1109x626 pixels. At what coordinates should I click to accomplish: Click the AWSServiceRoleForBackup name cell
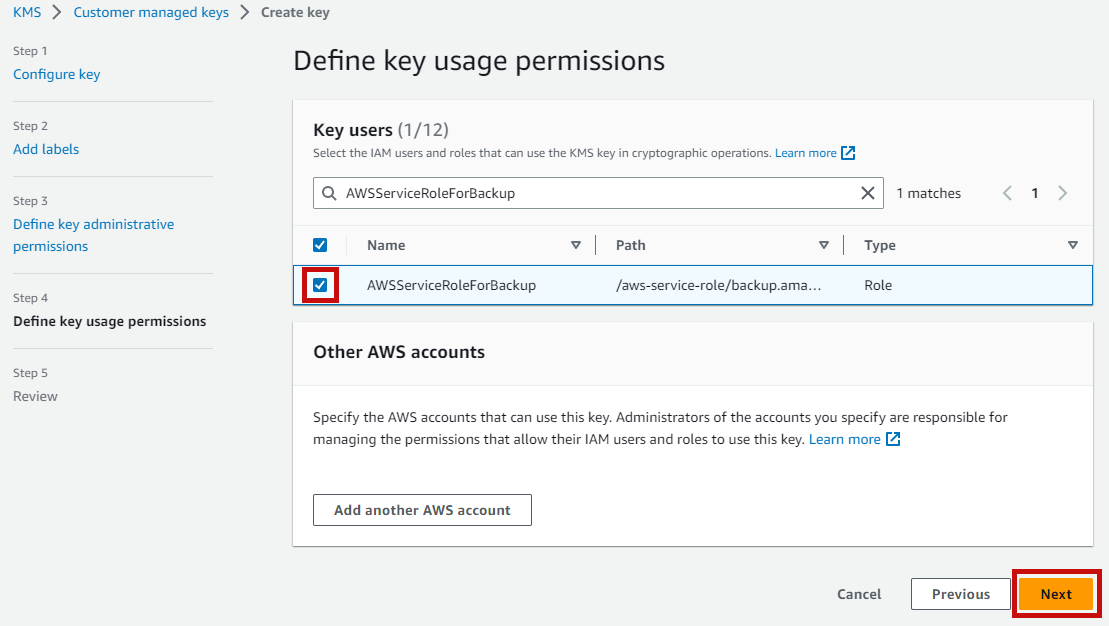point(451,285)
